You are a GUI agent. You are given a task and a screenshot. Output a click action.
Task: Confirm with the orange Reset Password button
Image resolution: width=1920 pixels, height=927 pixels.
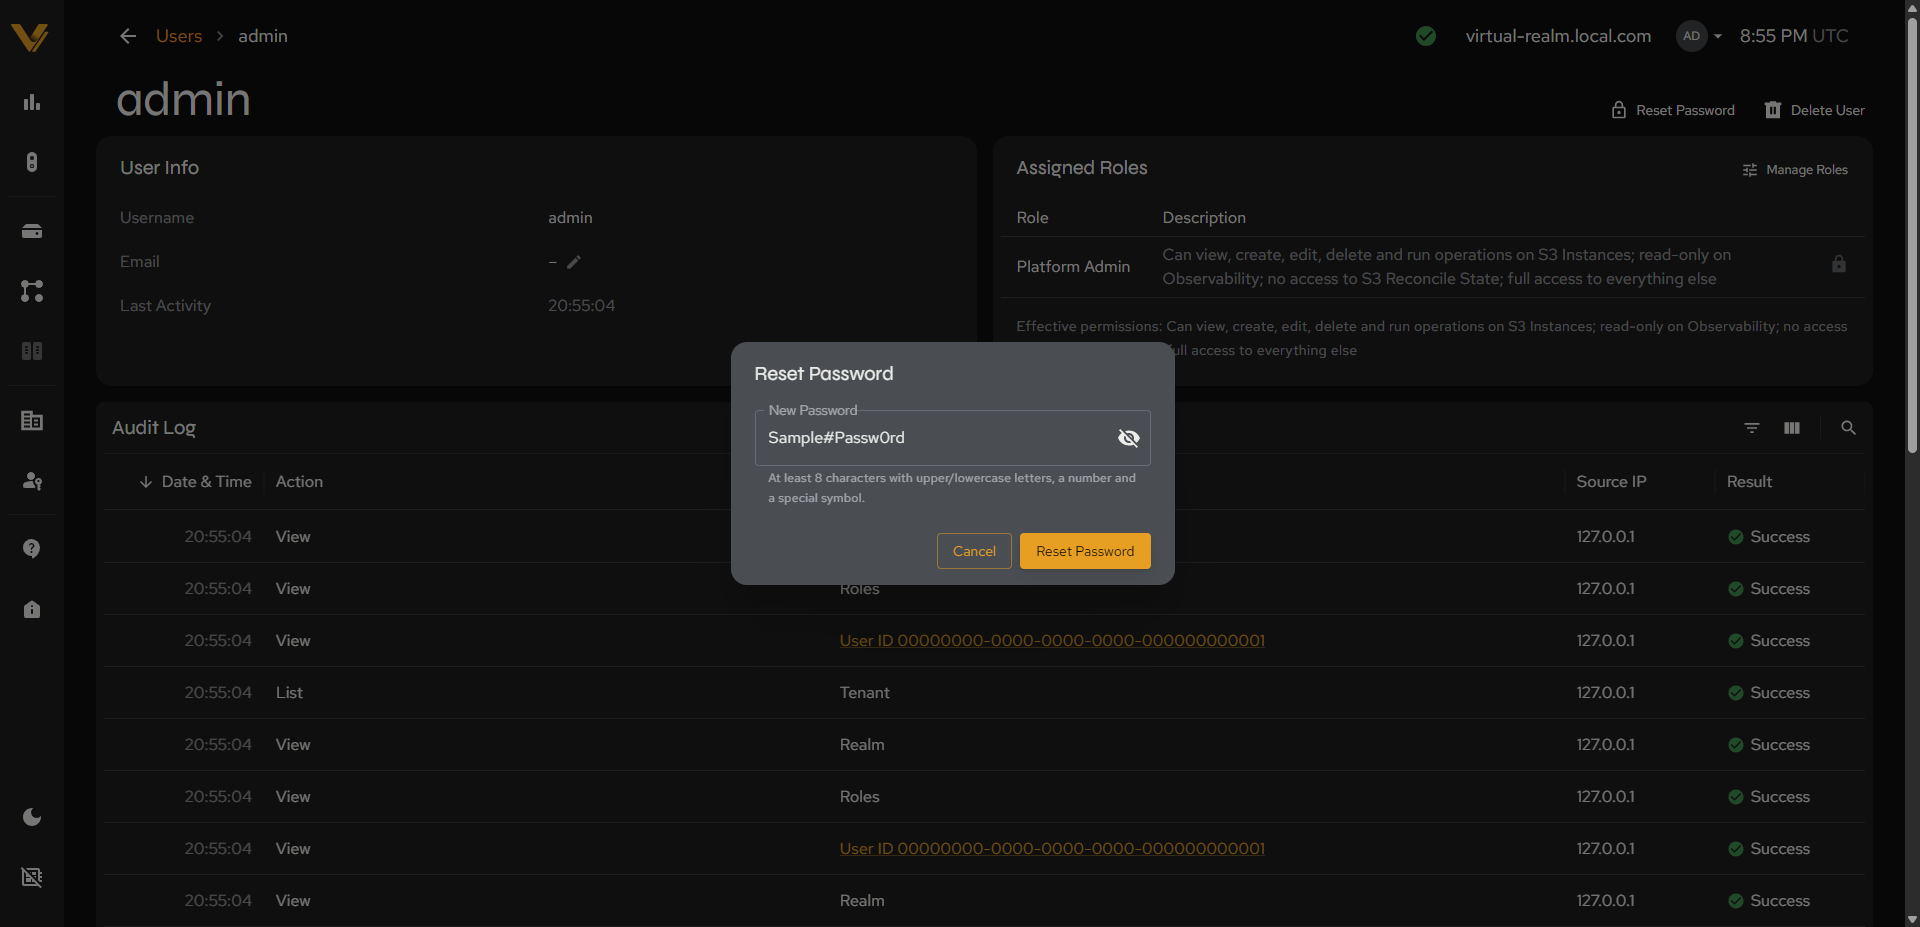(1085, 551)
